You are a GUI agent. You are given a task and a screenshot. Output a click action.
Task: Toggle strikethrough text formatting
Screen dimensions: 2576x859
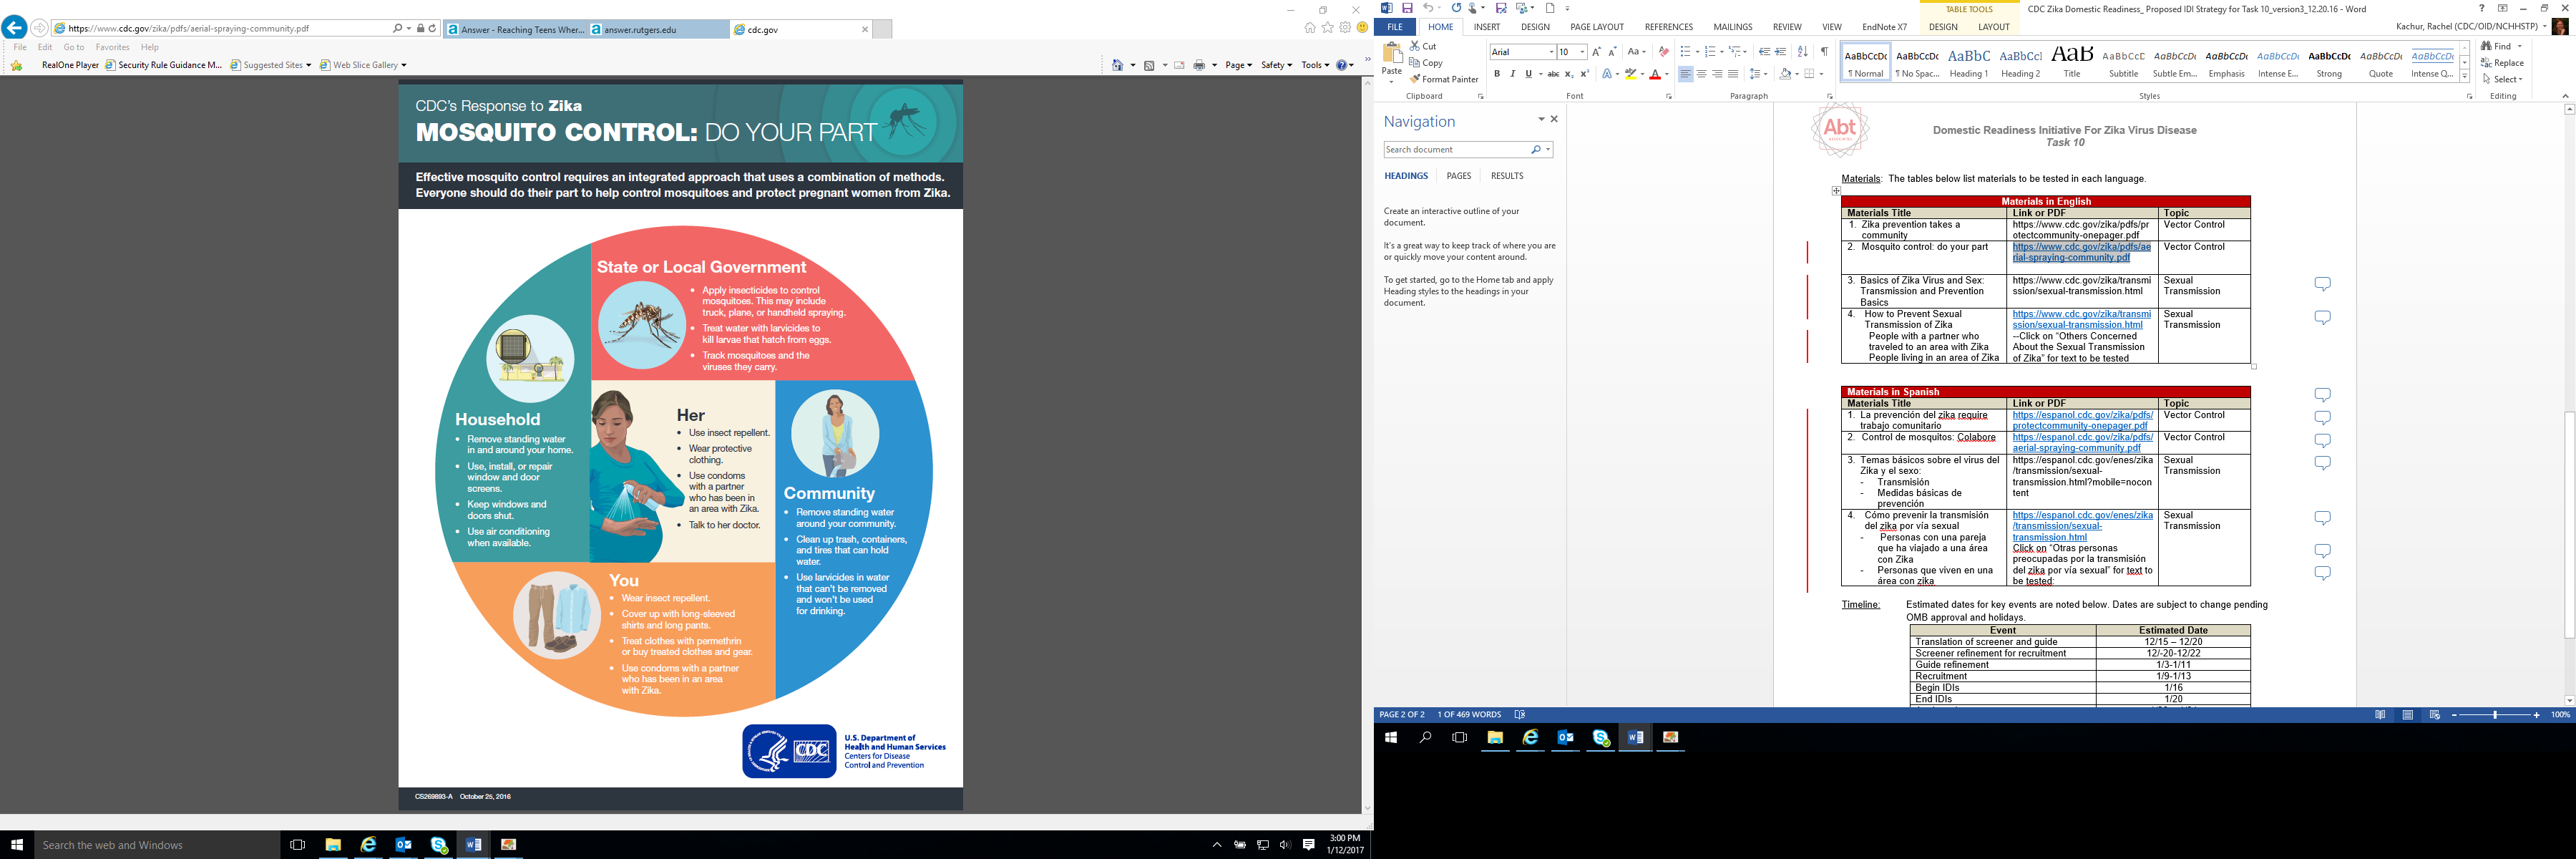pyautogui.click(x=1552, y=74)
